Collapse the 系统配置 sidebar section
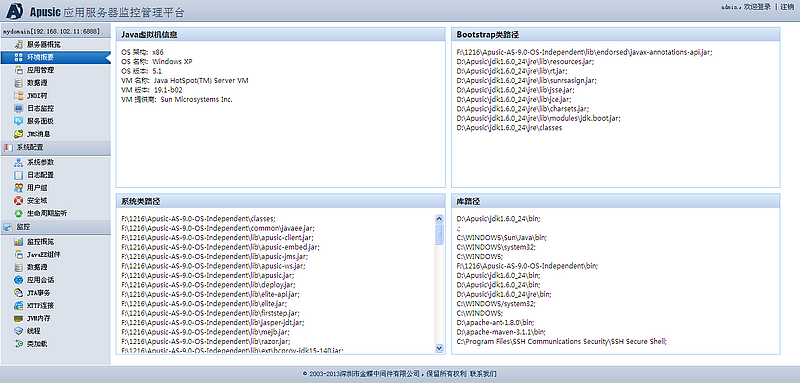 coord(55,147)
